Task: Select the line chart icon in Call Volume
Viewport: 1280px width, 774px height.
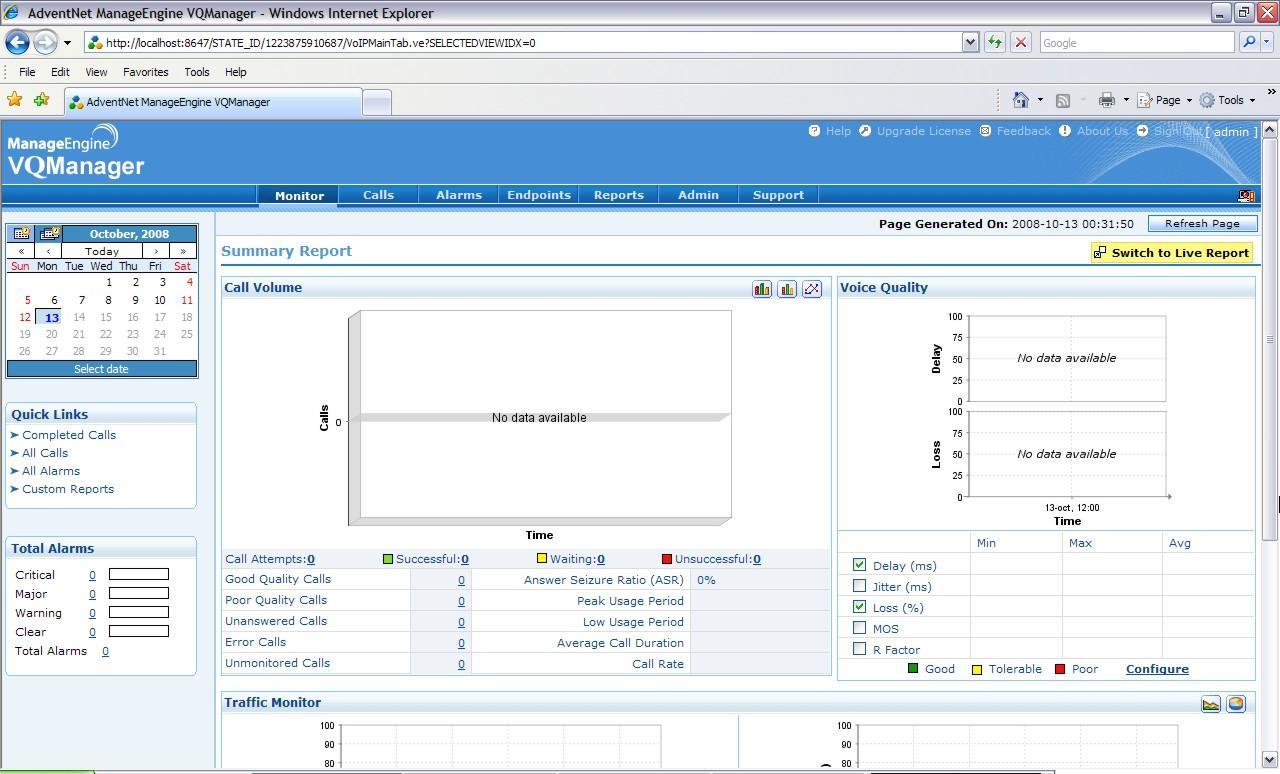Action: (812, 289)
